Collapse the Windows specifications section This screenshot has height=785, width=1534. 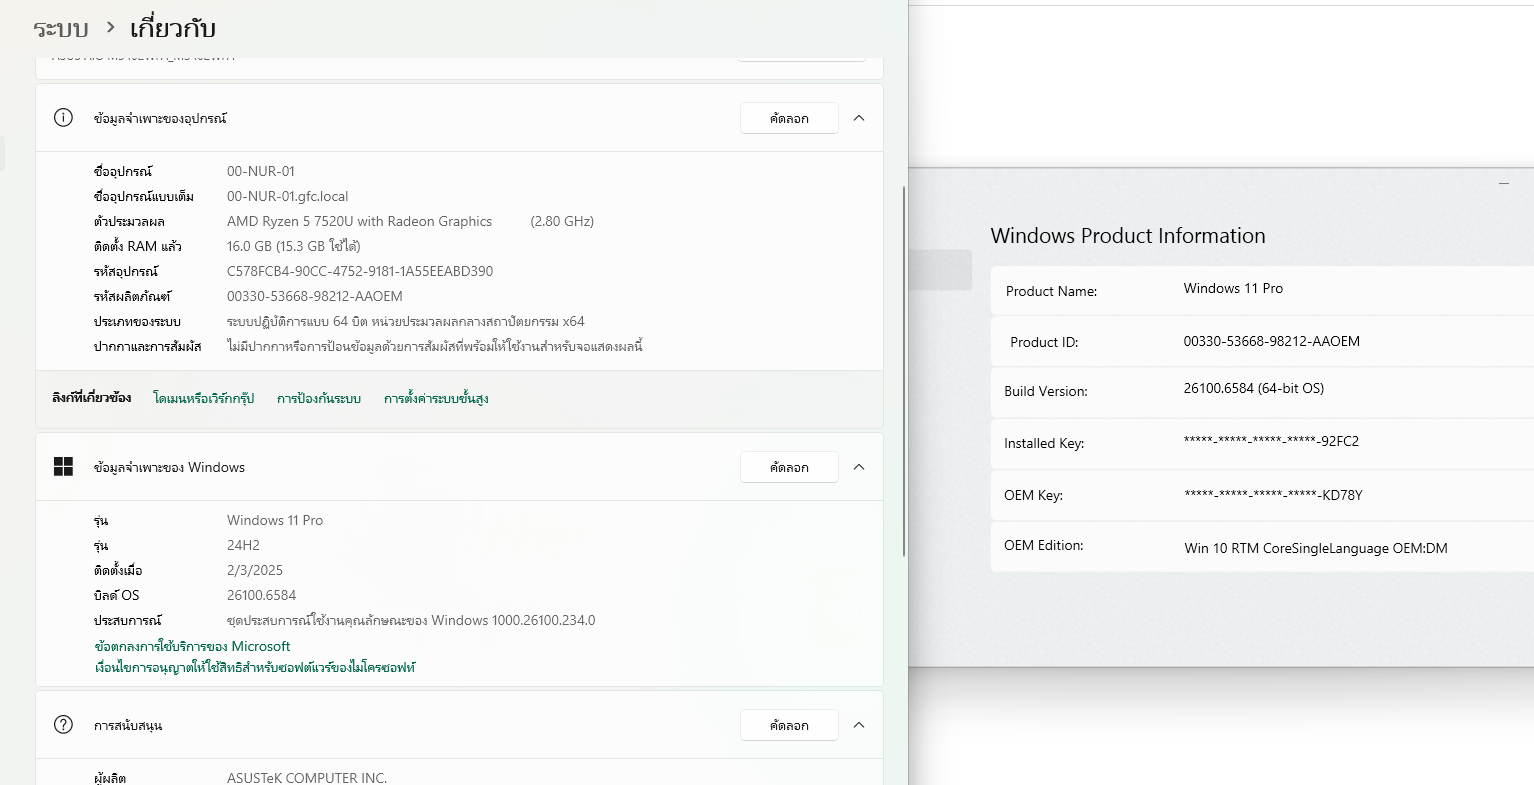pos(859,467)
